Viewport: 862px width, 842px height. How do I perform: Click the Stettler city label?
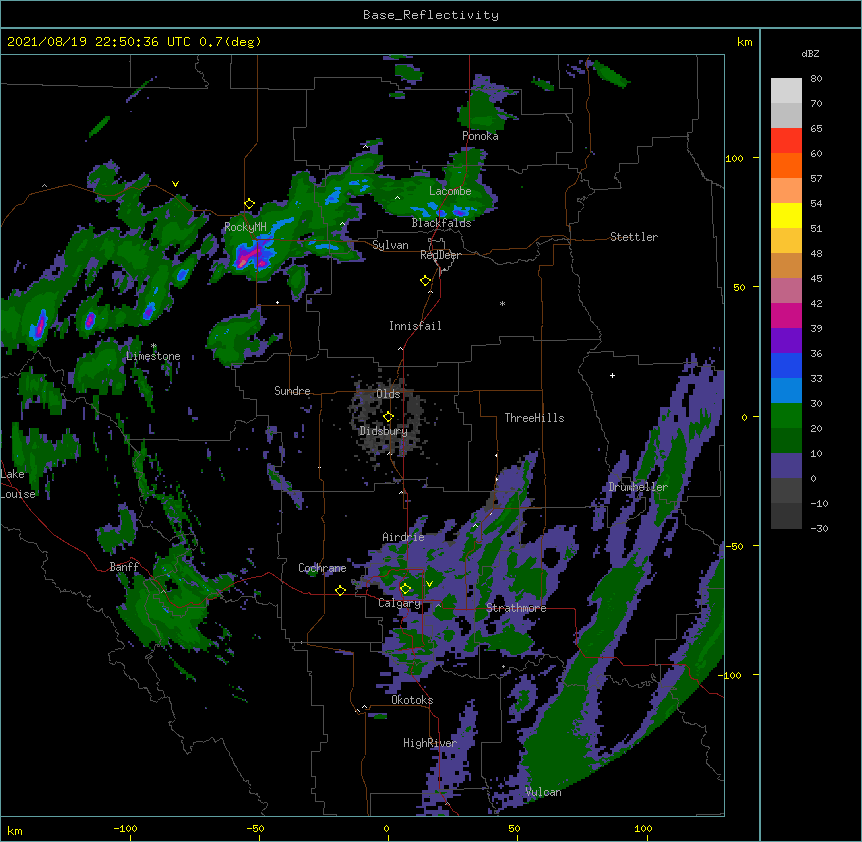tap(634, 237)
